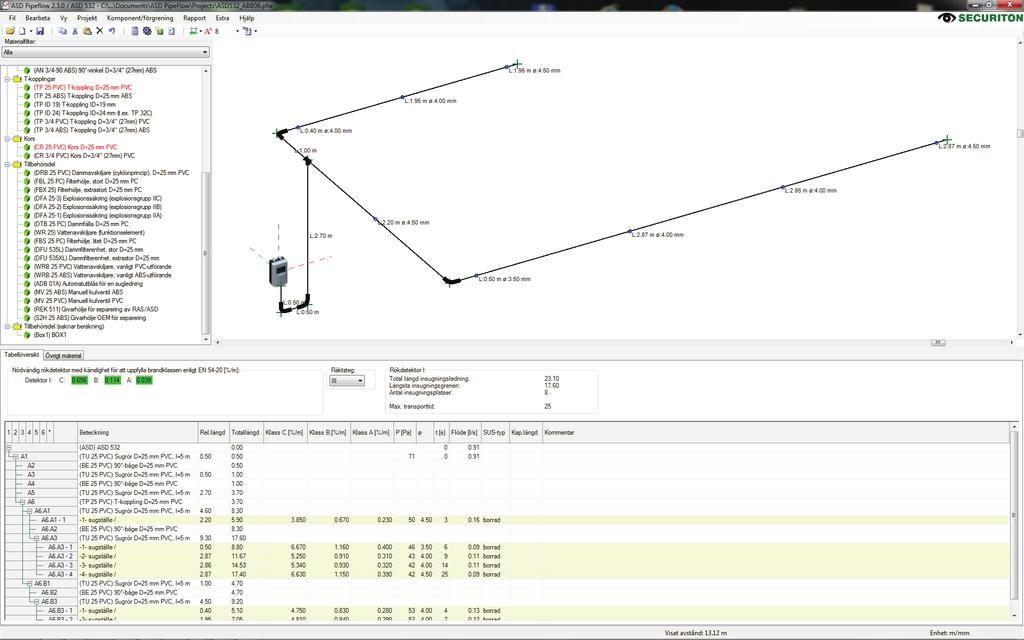Click the (ASD) ASD 532 table row
Viewport: 1024px width, 640px height.
[x=509, y=447]
